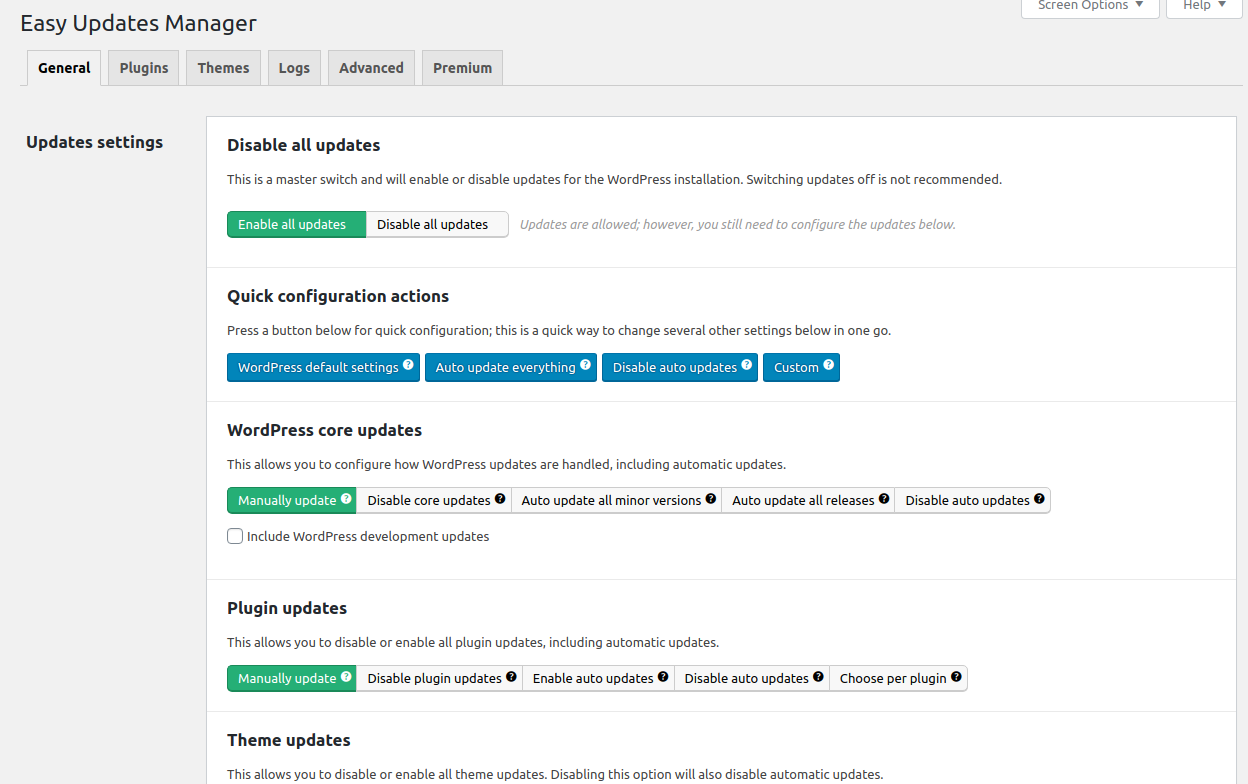The height and width of the screenshot is (784, 1248).
Task: Select Choose per plugin option
Action: [x=898, y=678]
